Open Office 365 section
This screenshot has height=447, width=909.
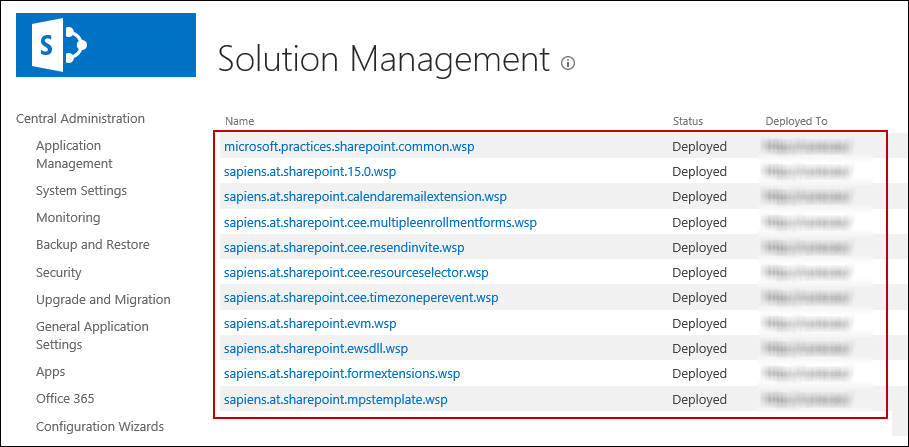click(x=65, y=398)
